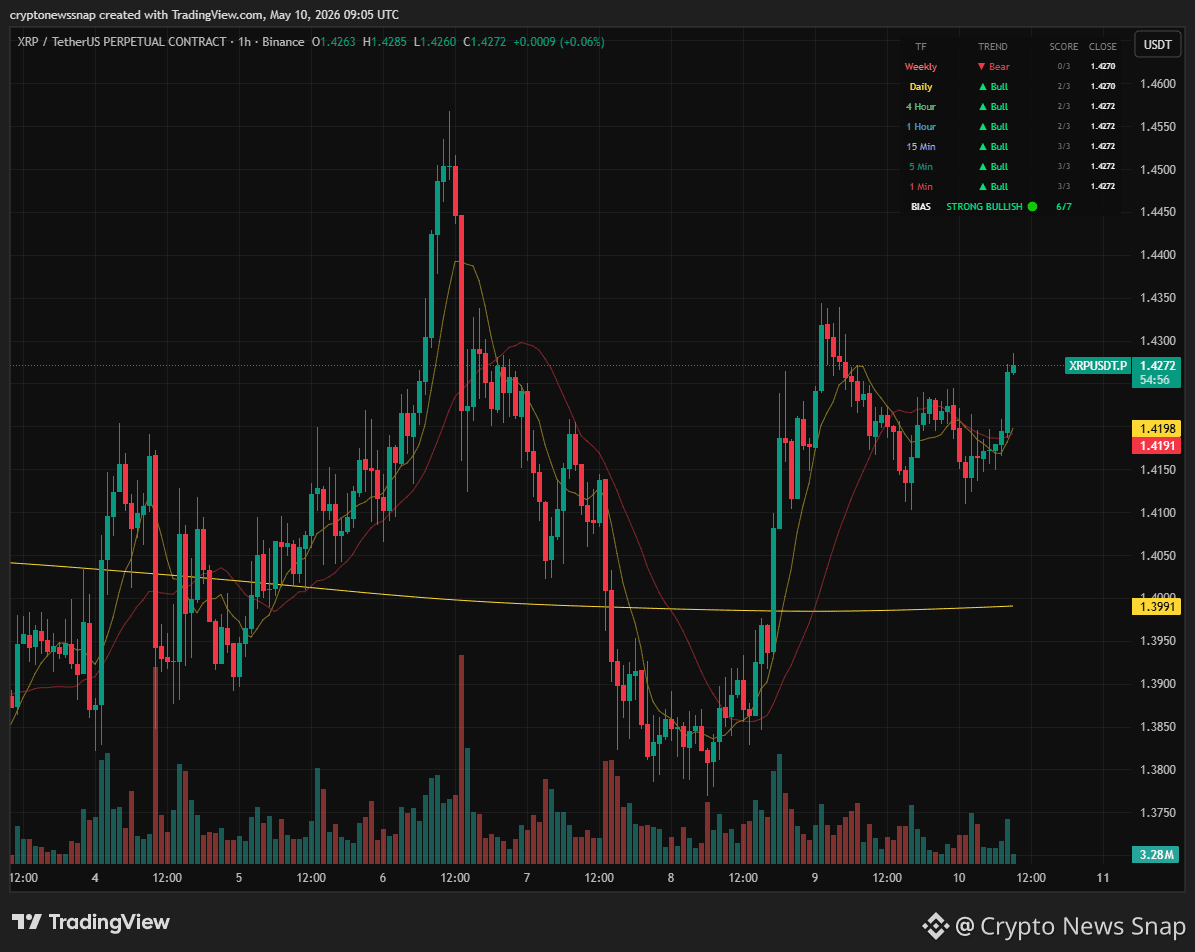Click the 1 Hour timeframe row label
The height and width of the screenshot is (952, 1195).
coord(921,127)
